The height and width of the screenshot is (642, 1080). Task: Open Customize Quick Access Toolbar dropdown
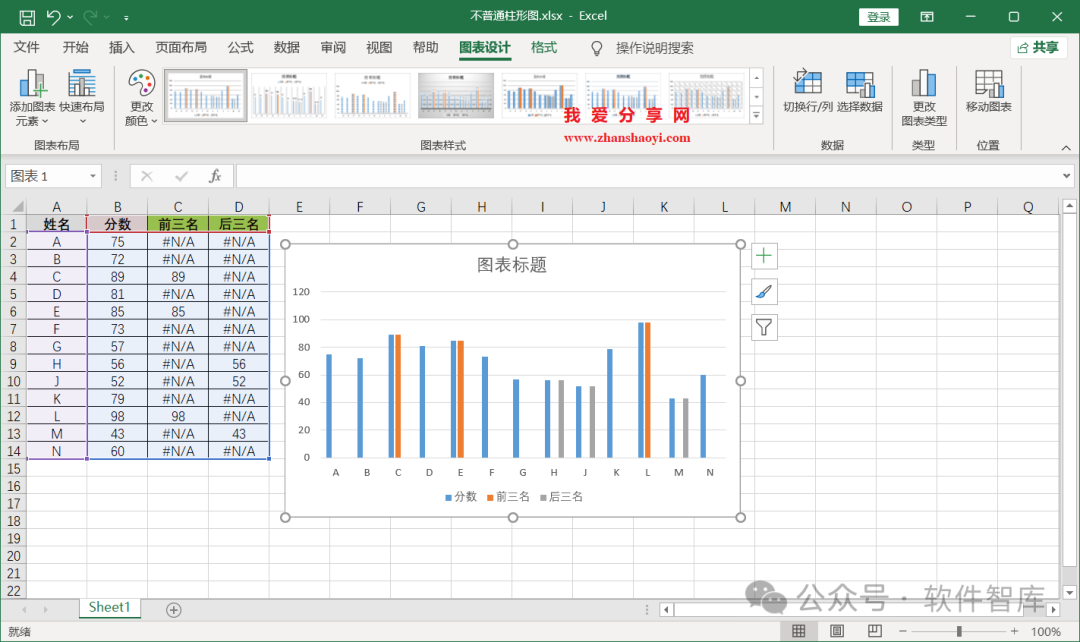[x=126, y=17]
